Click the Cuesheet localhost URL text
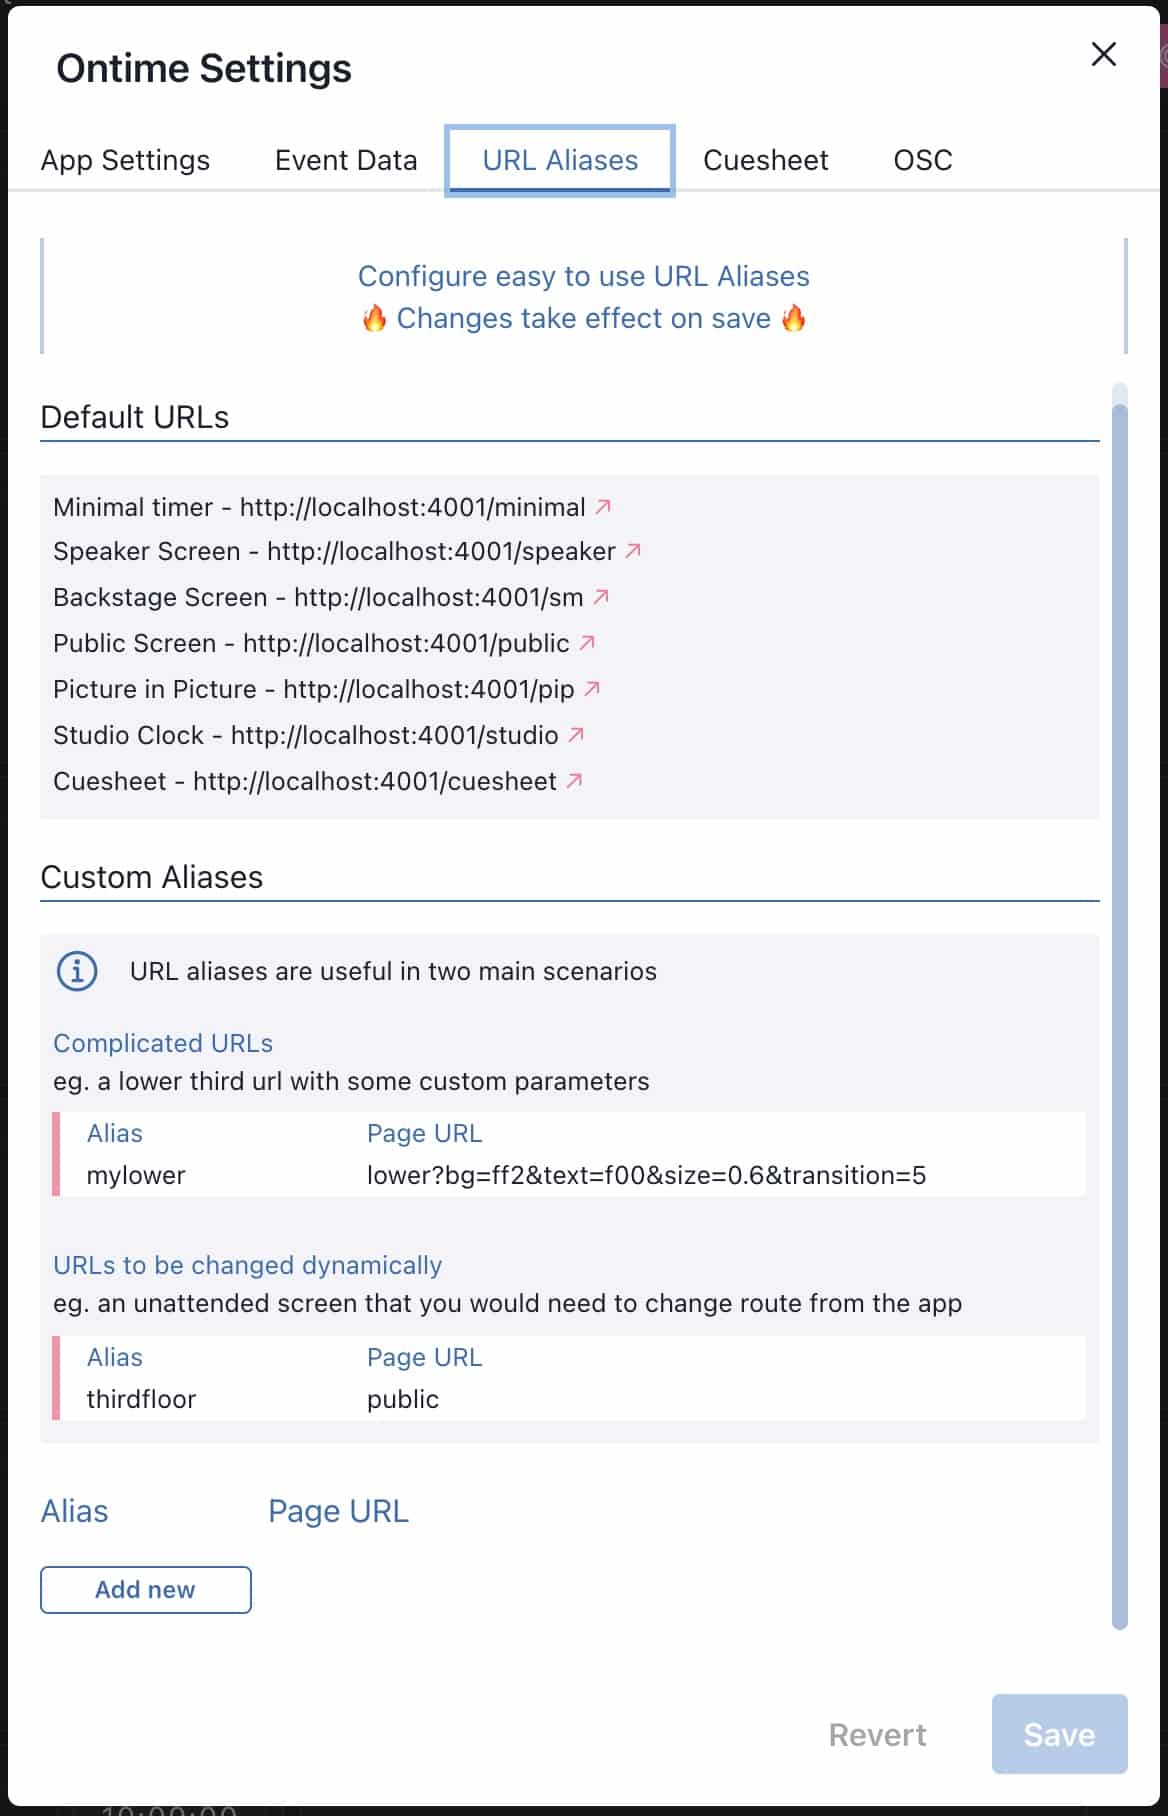This screenshot has width=1168, height=1816. tap(374, 781)
